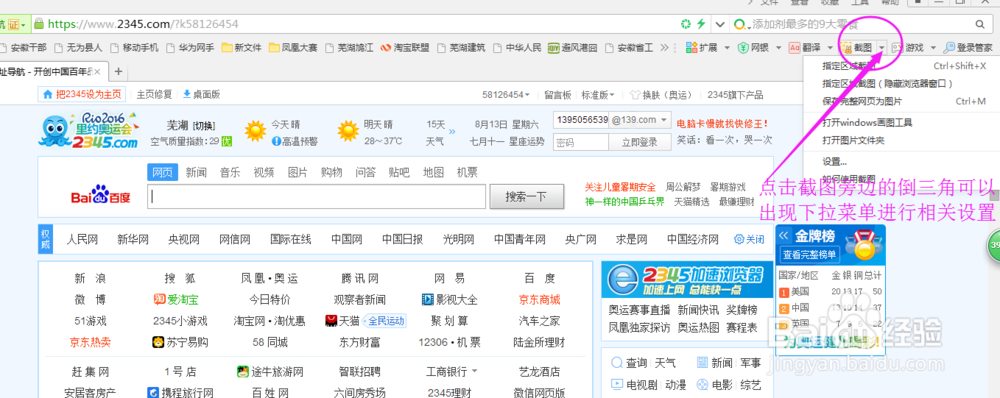Open 人民网 news site link

tap(82, 239)
